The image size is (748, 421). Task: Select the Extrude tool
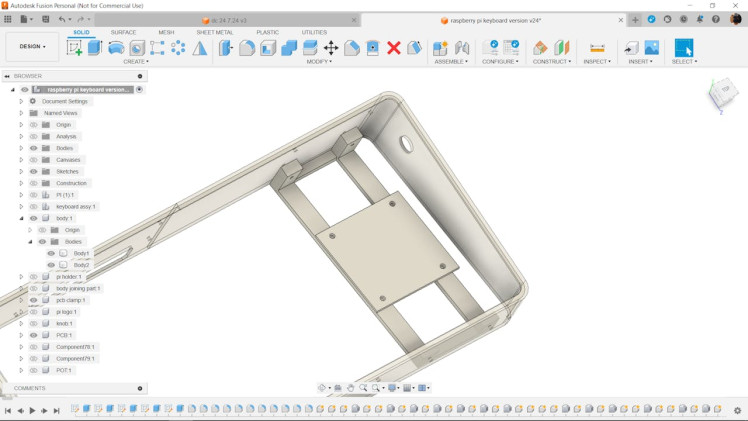(95, 48)
